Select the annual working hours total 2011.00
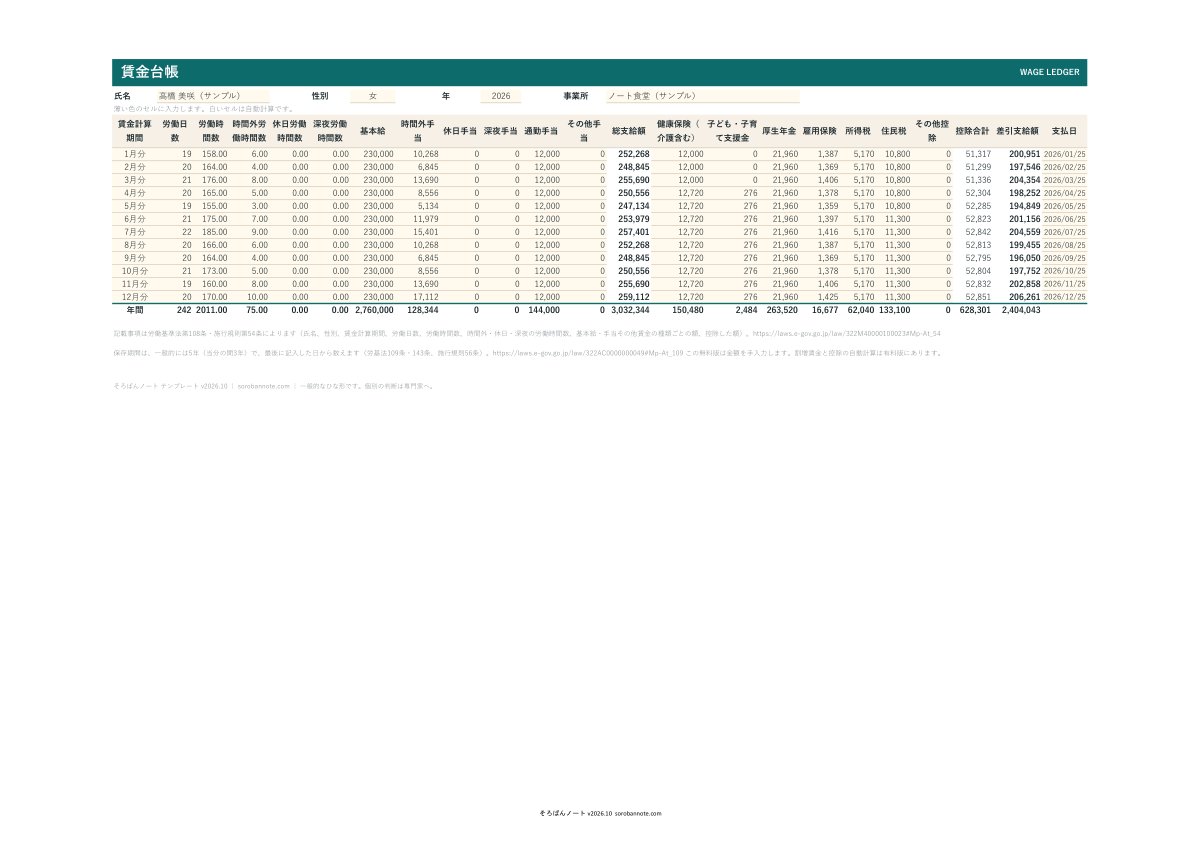This screenshot has width=1200, height=849. (211, 310)
